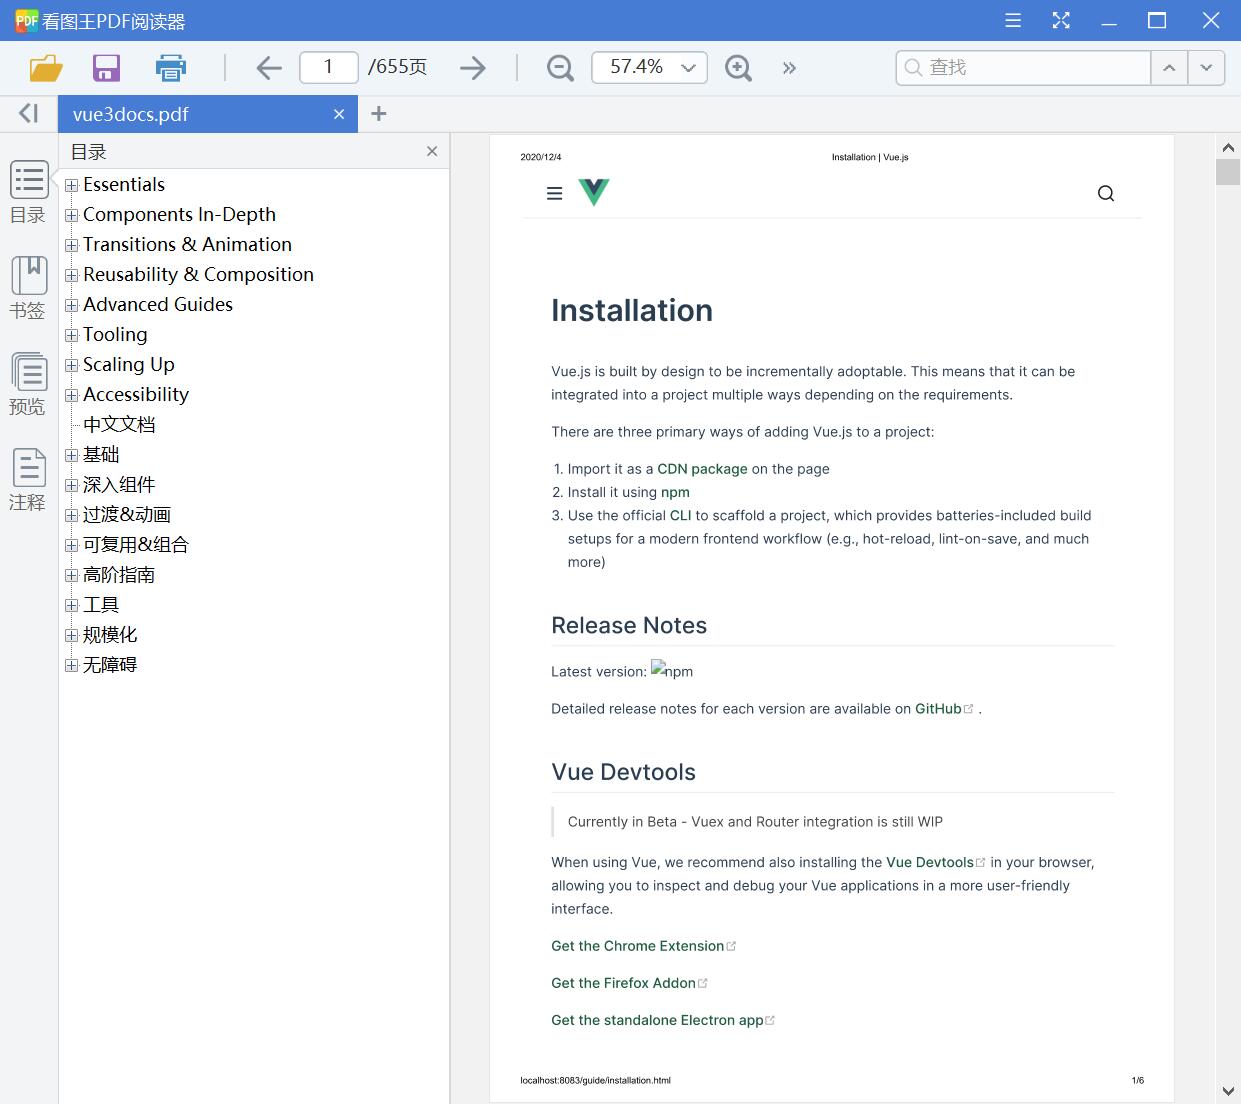This screenshot has width=1241, height=1104.
Task: Expand the Essentials tree node
Action: click(71, 184)
